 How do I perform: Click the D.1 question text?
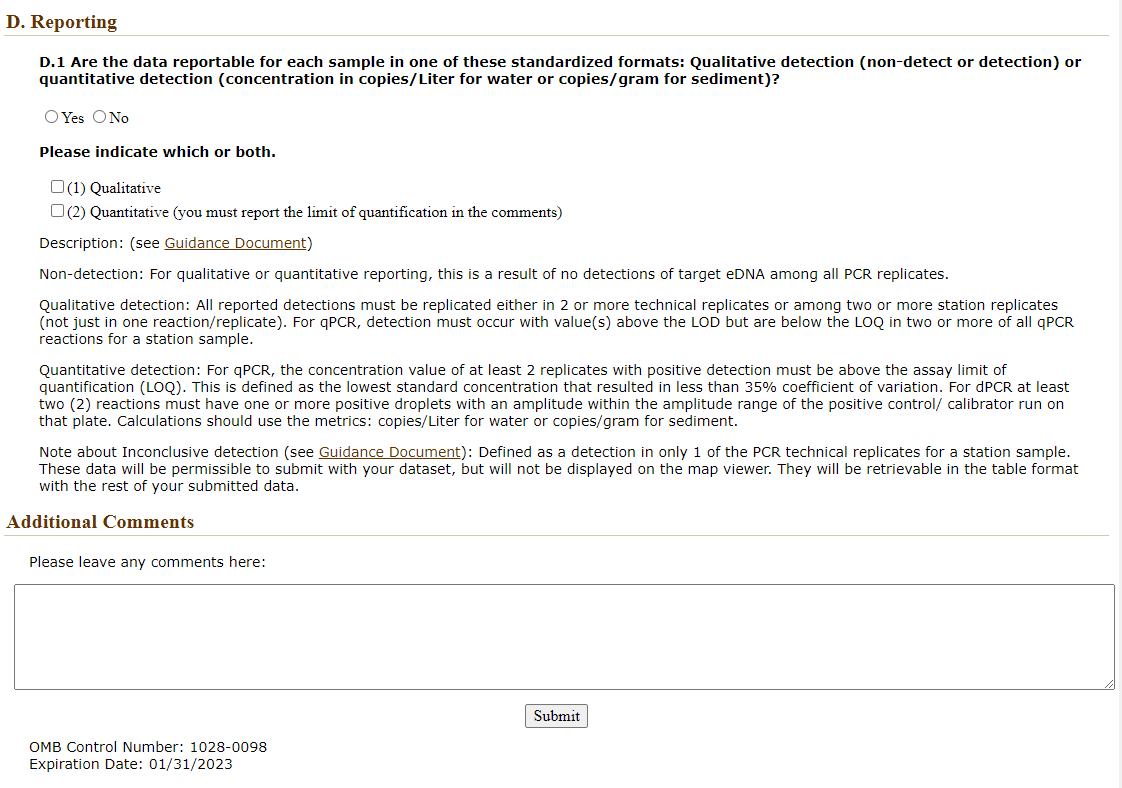click(x=559, y=70)
